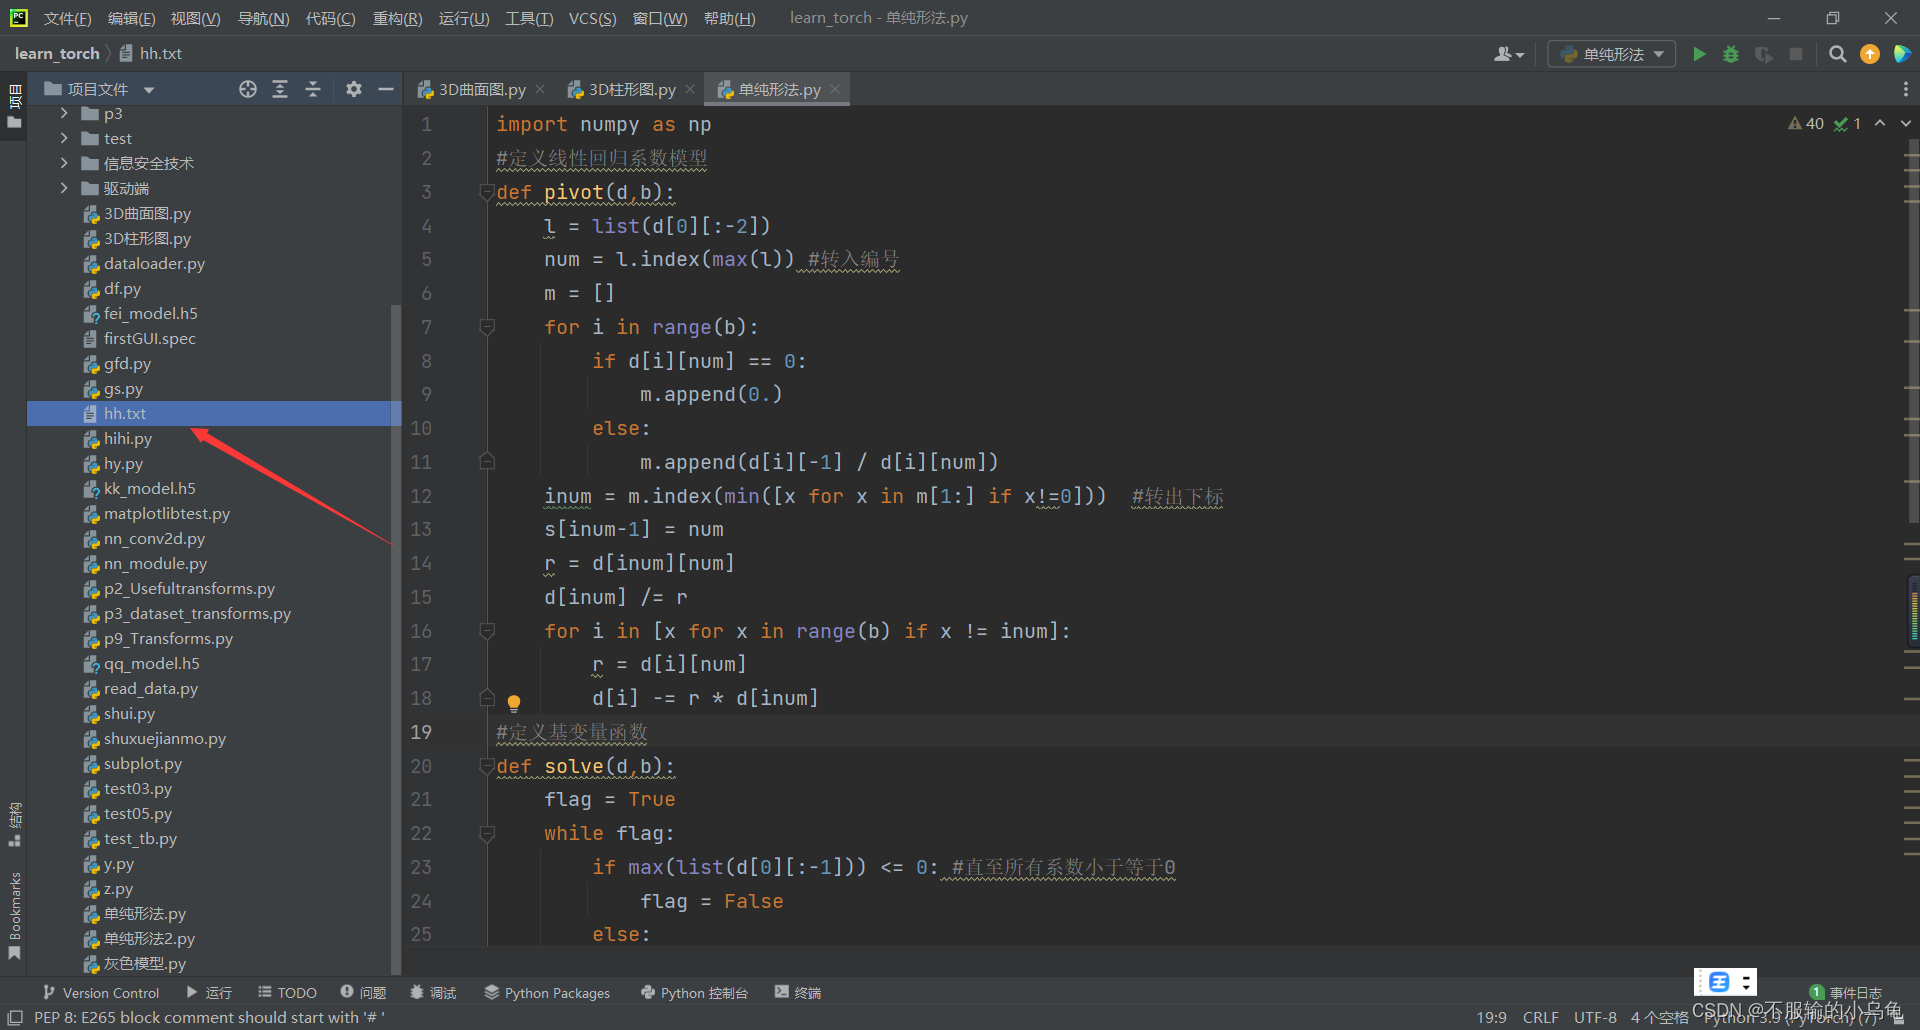Click CRLF line separator indicator
The width and height of the screenshot is (1920, 1030).
(x=1540, y=1017)
